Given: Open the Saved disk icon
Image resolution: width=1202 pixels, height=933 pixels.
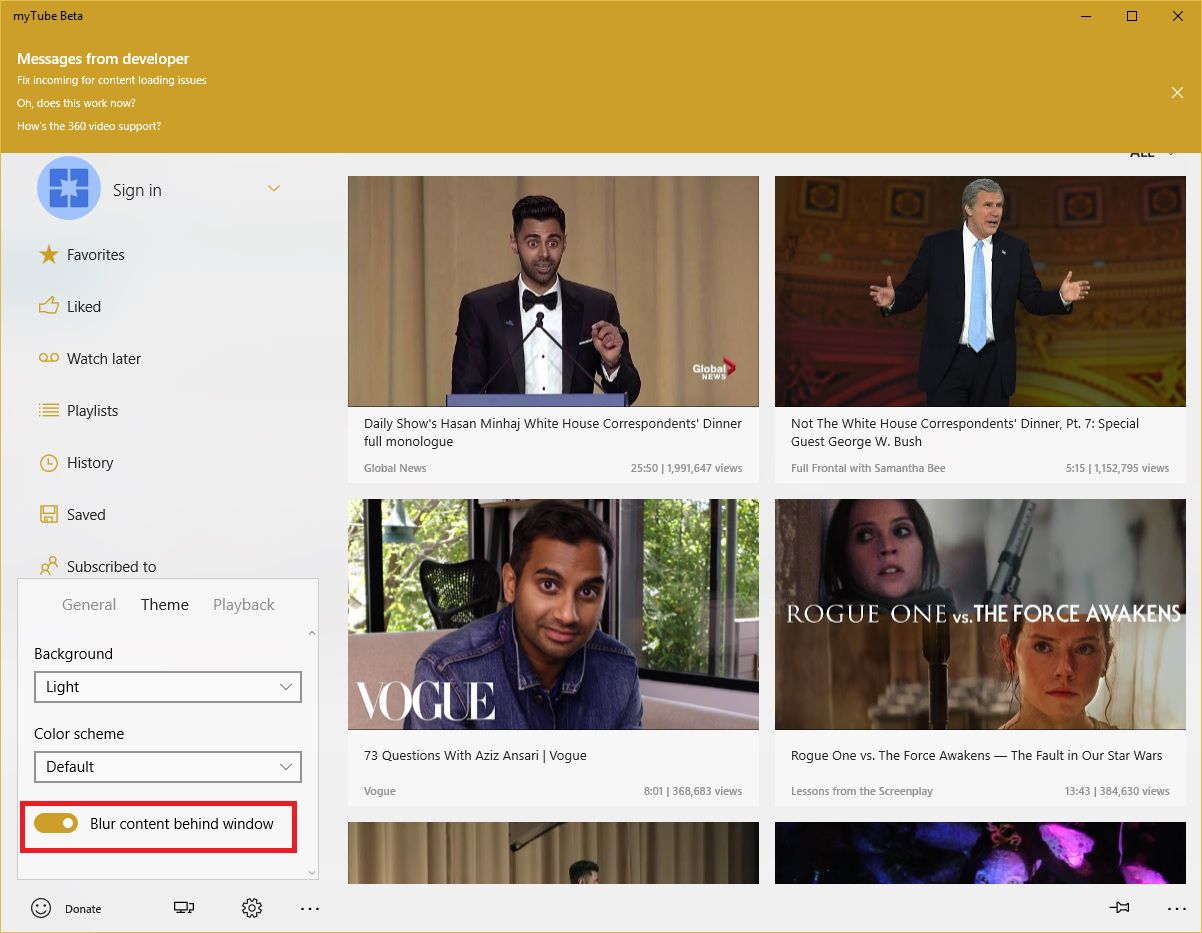Looking at the screenshot, I should (x=48, y=514).
